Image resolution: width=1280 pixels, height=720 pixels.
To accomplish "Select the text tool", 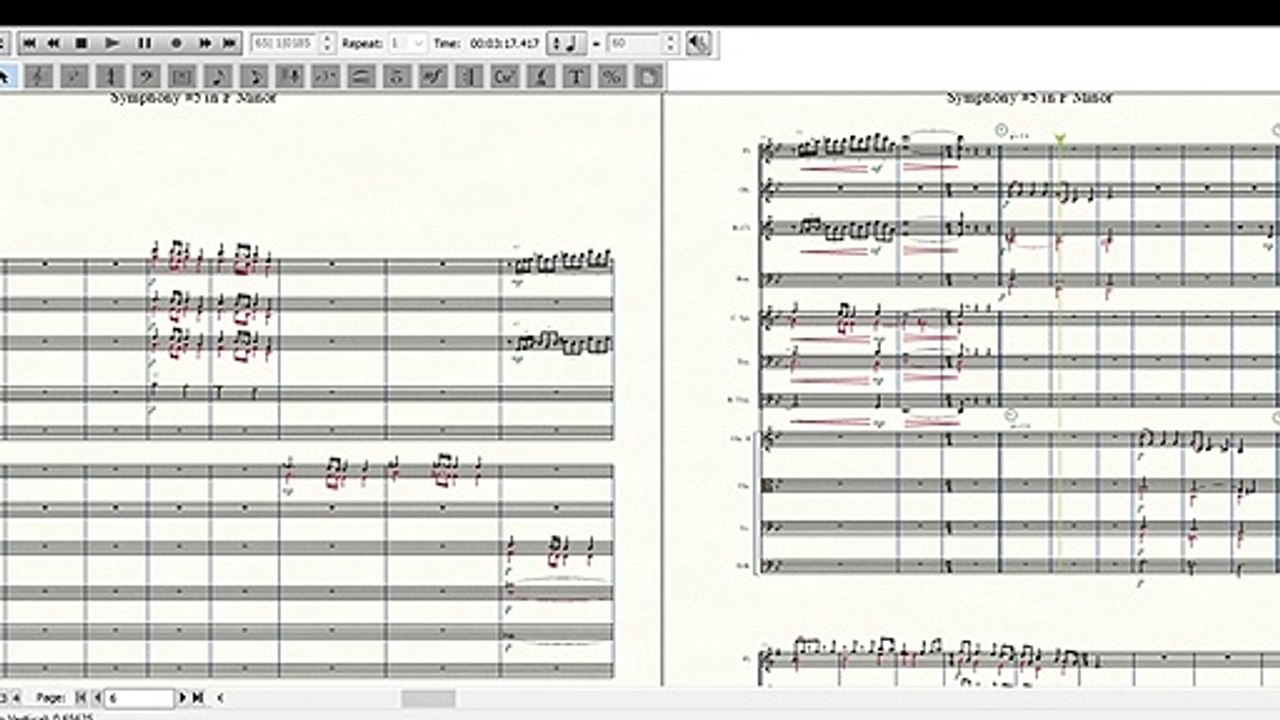I will click(577, 76).
